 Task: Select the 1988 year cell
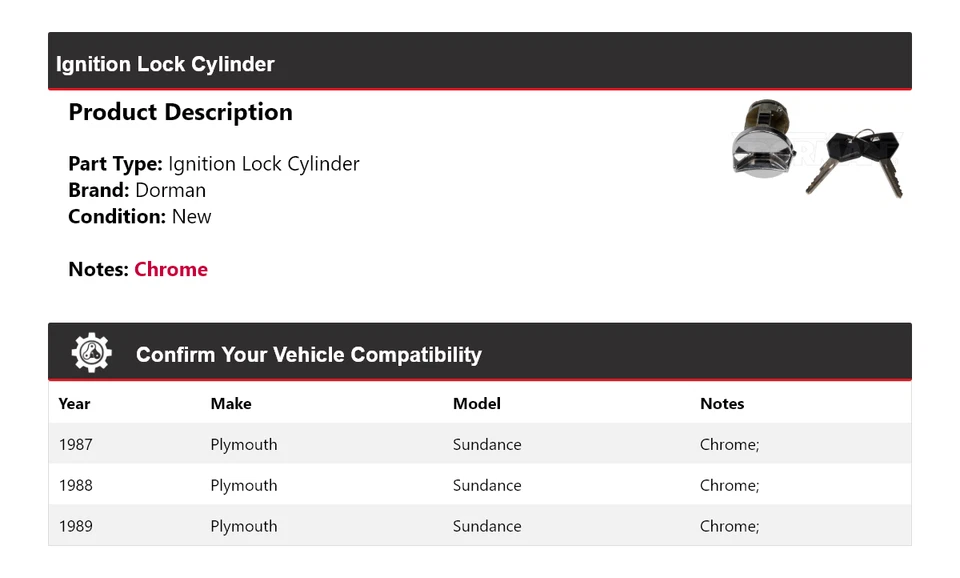coord(76,486)
